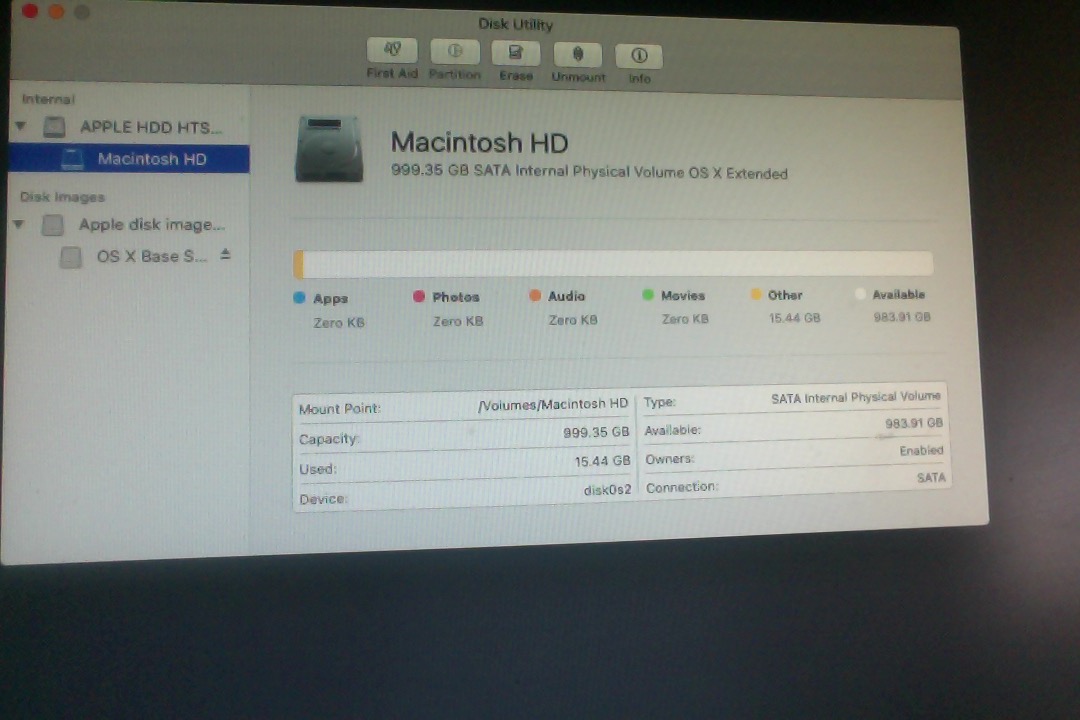Click the First Aid label
This screenshot has height=720, width=1080.
[392, 73]
